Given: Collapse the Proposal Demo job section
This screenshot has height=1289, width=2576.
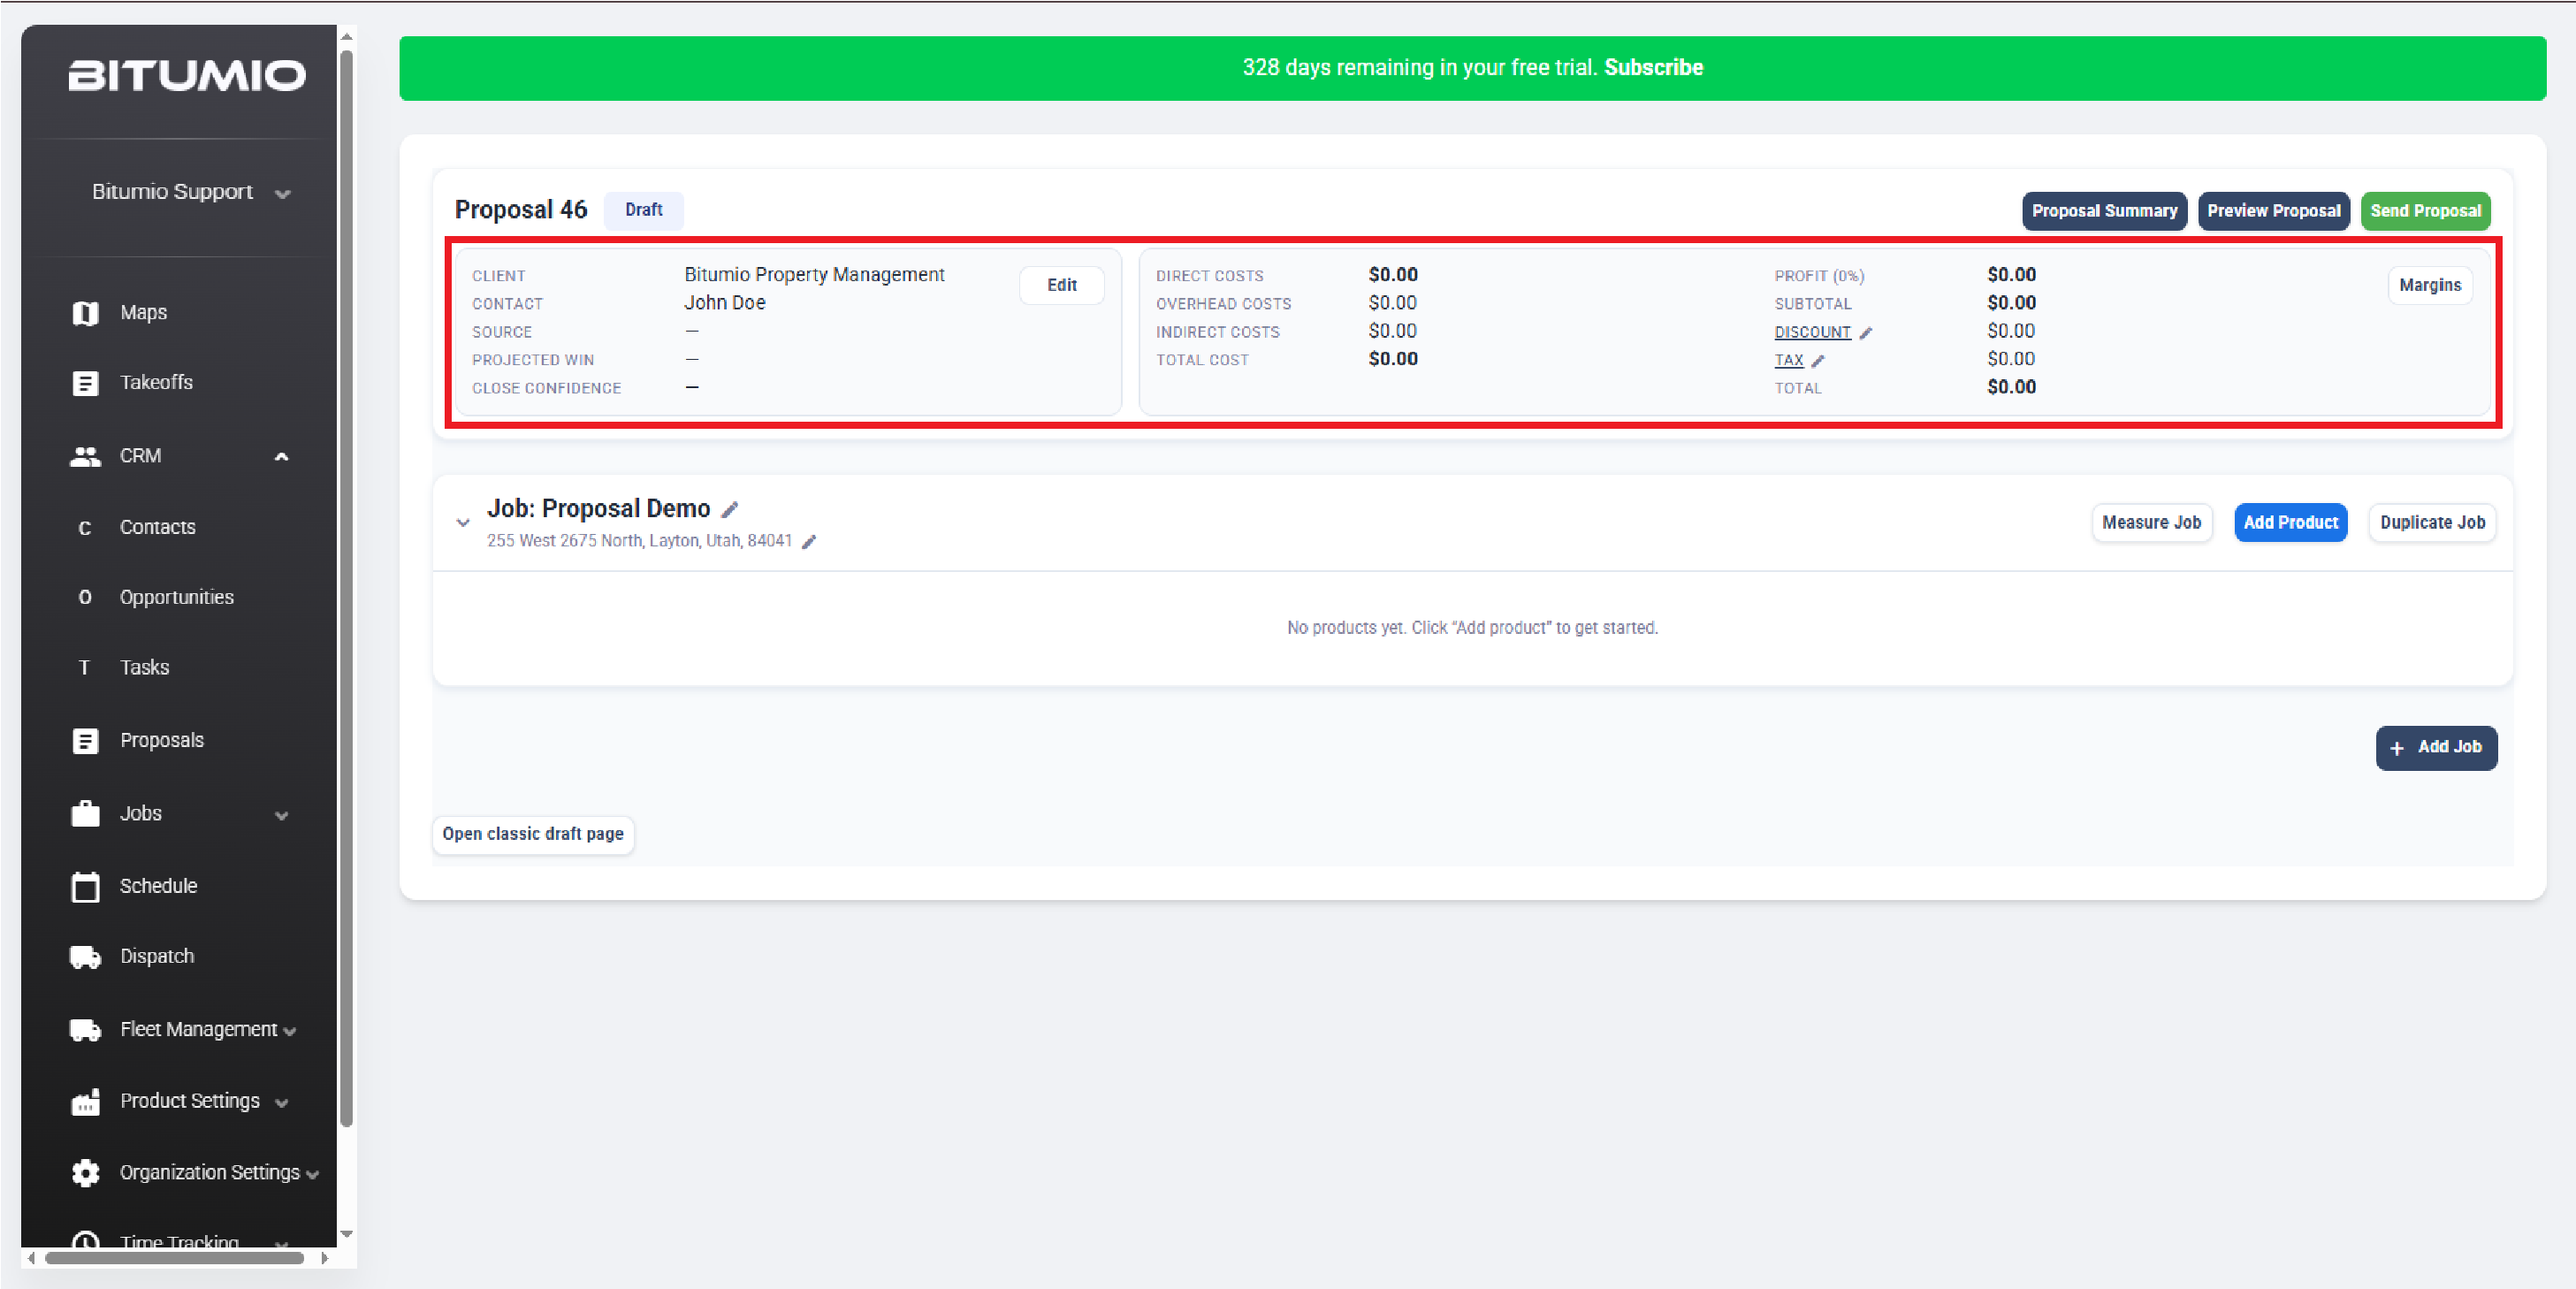Looking at the screenshot, I should point(463,523).
